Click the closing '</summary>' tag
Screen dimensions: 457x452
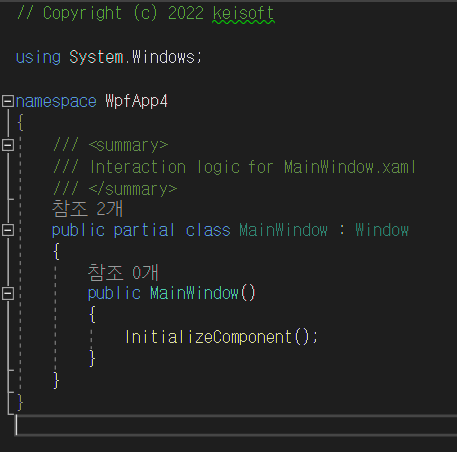pos(133,189)
